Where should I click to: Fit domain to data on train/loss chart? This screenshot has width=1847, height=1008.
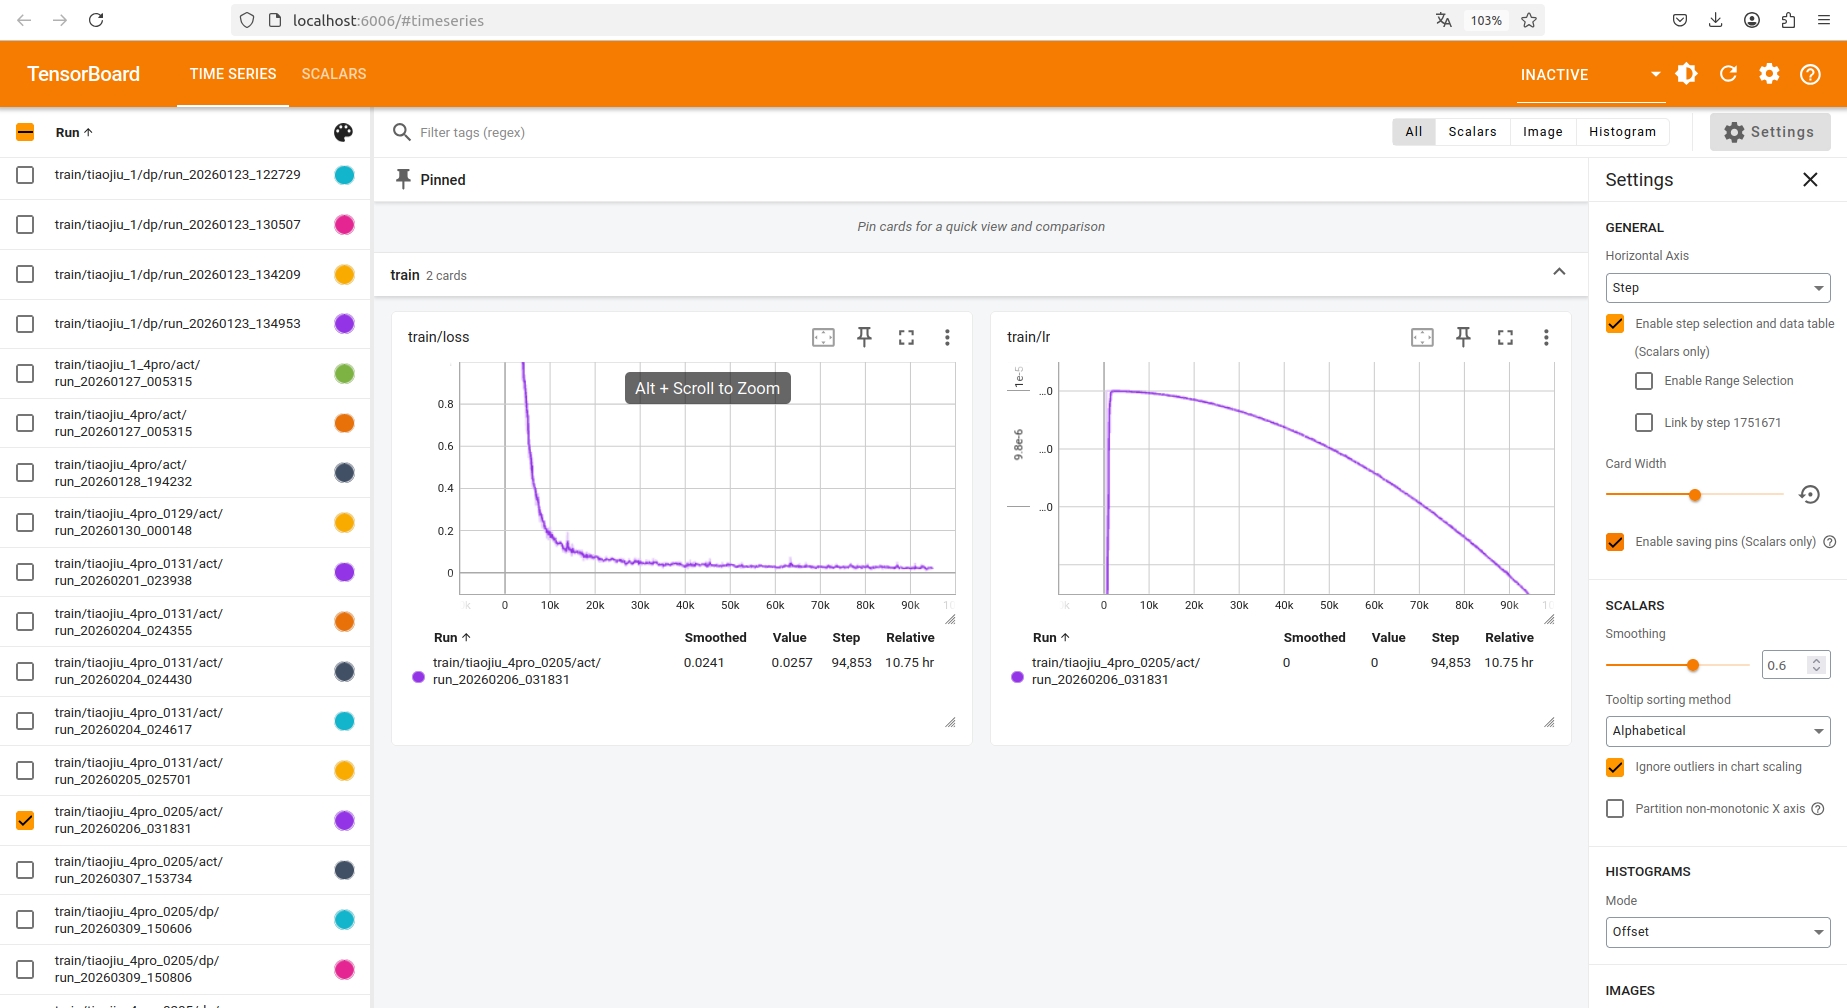(823, 337)
